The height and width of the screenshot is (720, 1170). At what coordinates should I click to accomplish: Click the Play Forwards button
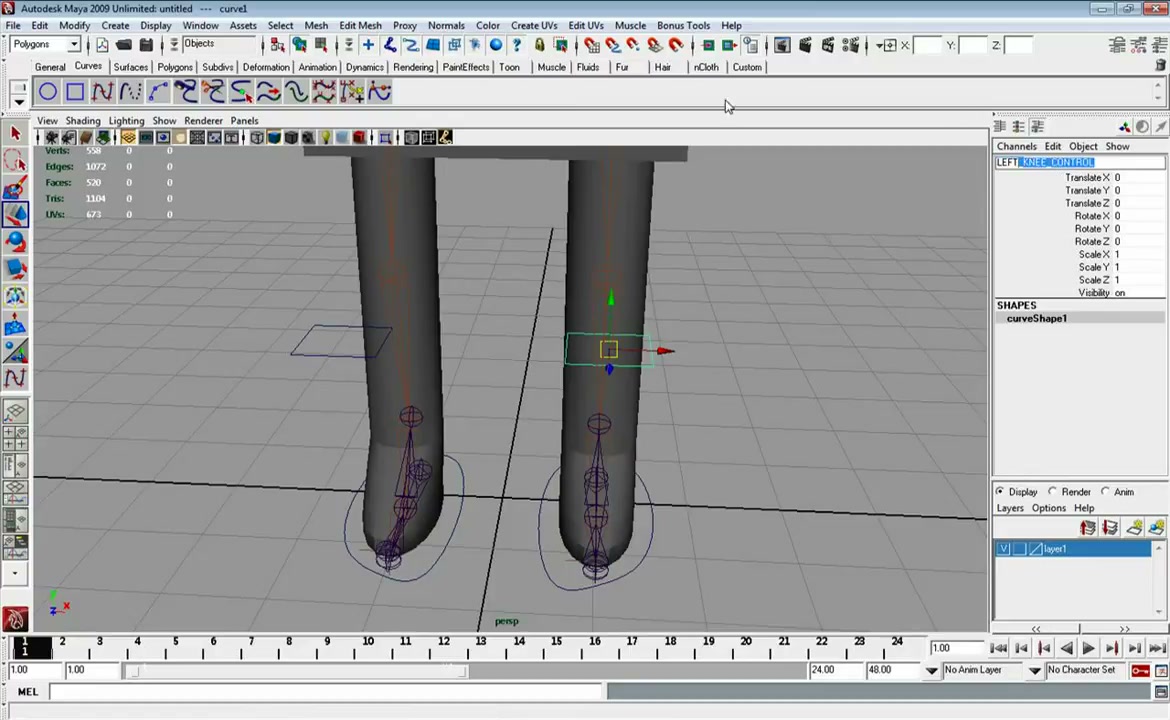tap(1089, 648)
